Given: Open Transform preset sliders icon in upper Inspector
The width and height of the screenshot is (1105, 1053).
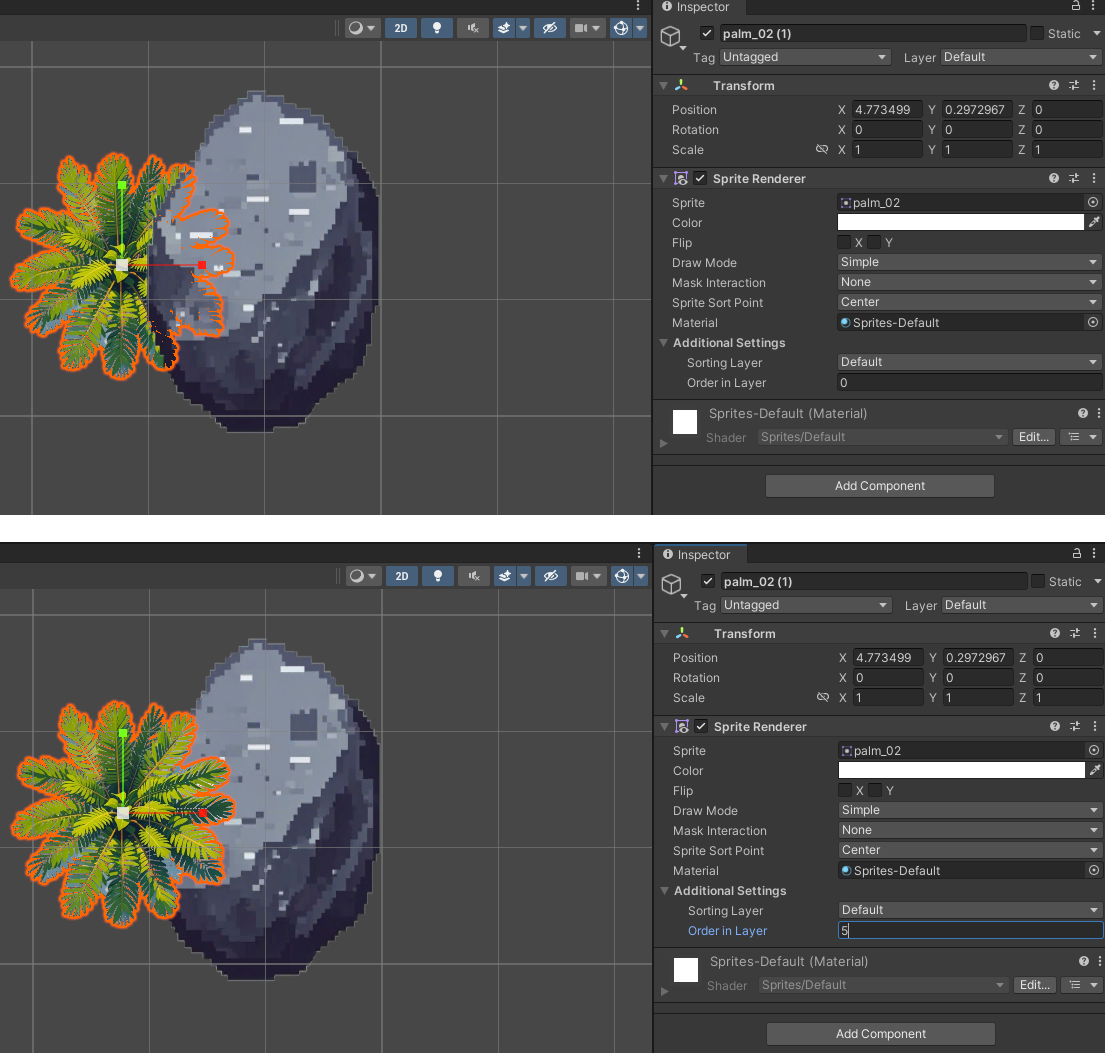Looking at the screenshot, I should [1074, 86].
